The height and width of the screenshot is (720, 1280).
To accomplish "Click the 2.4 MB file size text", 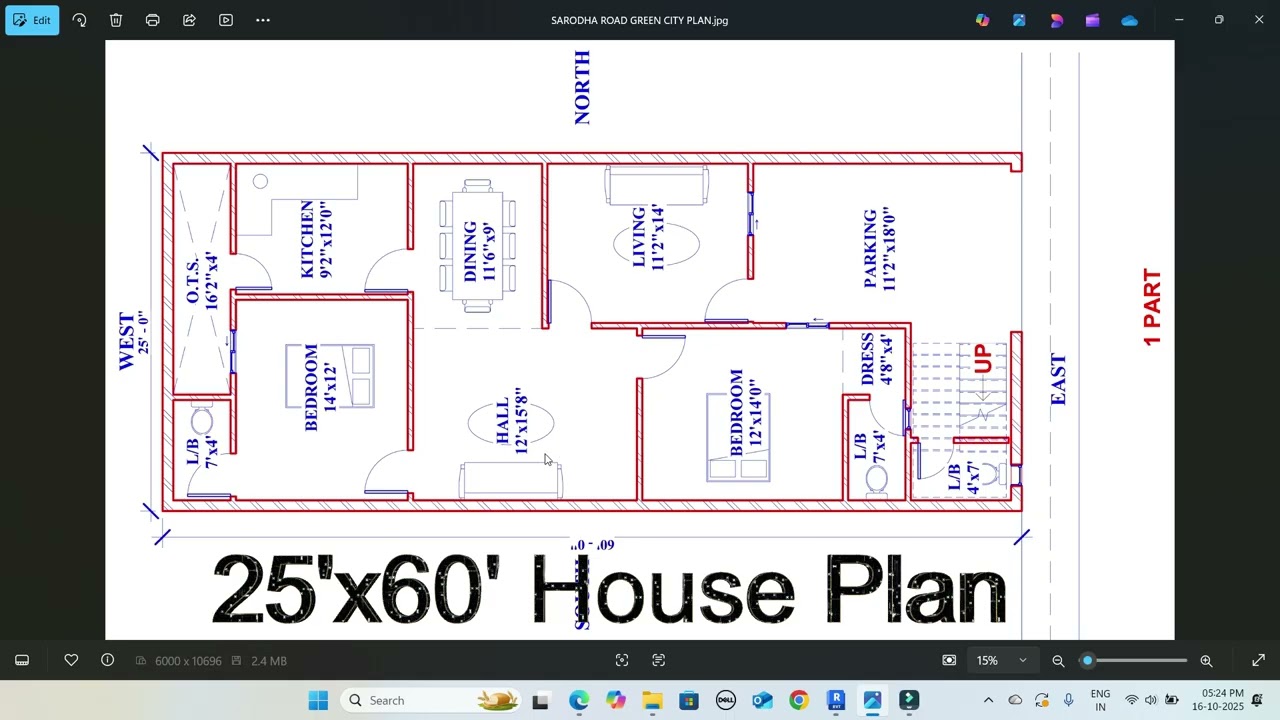I will coord(267,661).
